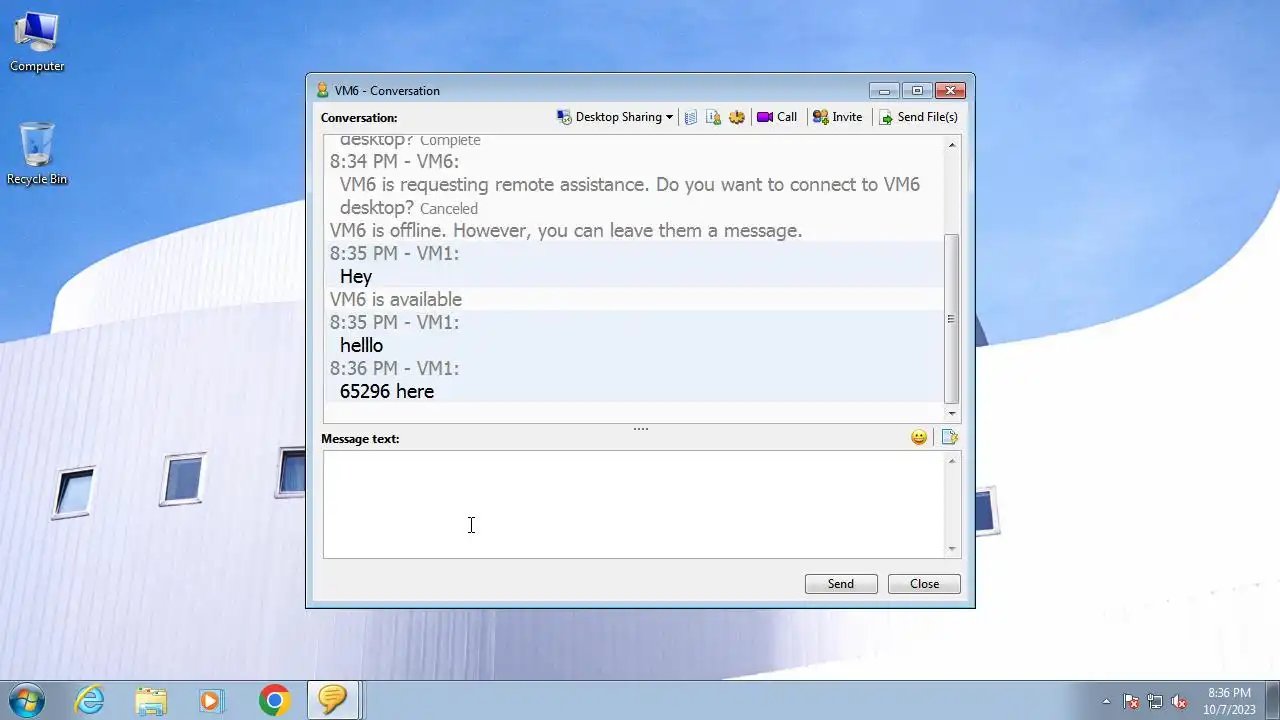Image resolution: width=1280 pixels, height=720 pixels.
Task: Launch Google Chrome from taskbar
Action: point(274,700)
